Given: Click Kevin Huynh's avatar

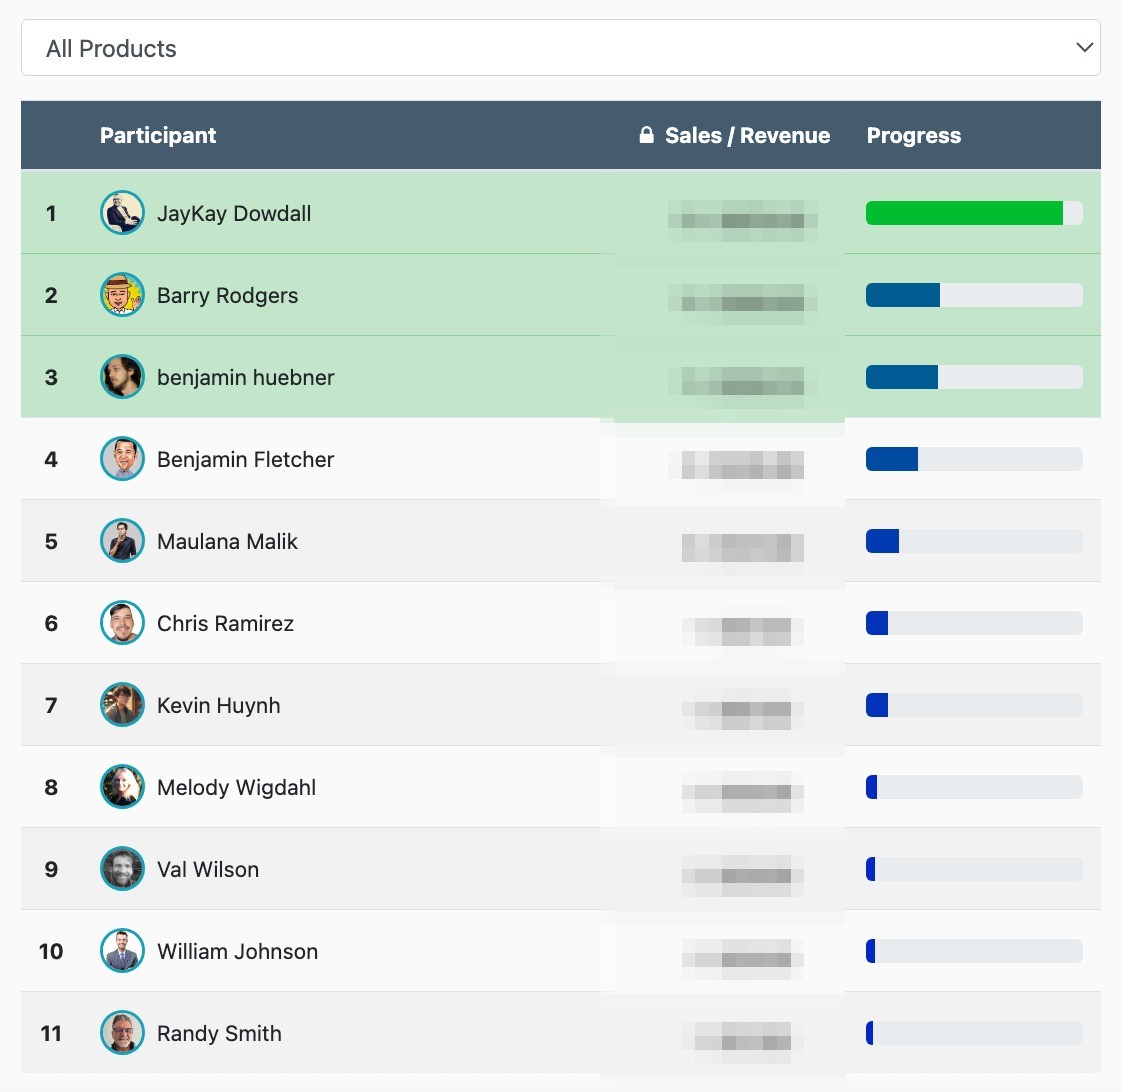Looking at the screenshot, I should coord(122,704).
